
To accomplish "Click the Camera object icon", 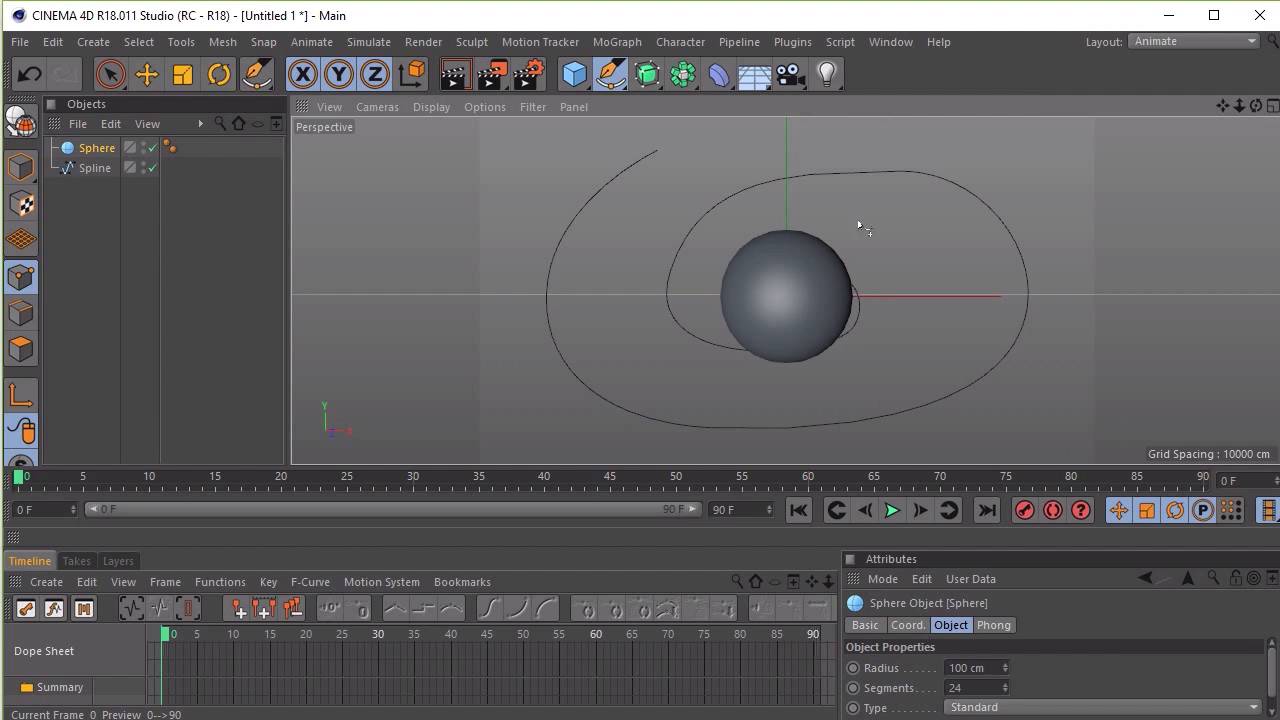I will click(790, 75).
